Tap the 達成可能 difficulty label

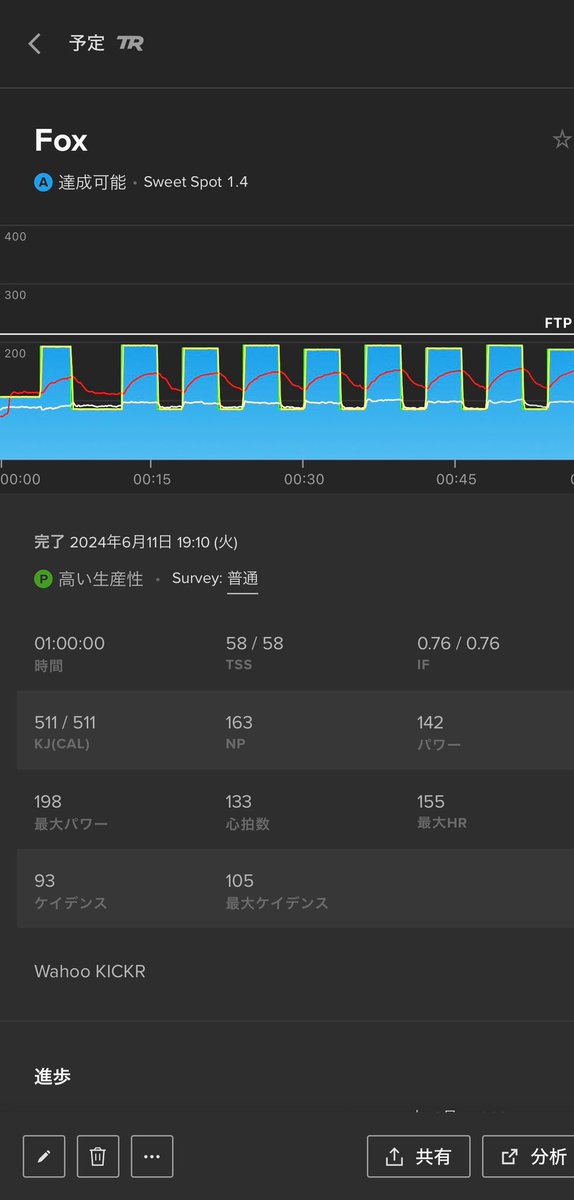92,182
